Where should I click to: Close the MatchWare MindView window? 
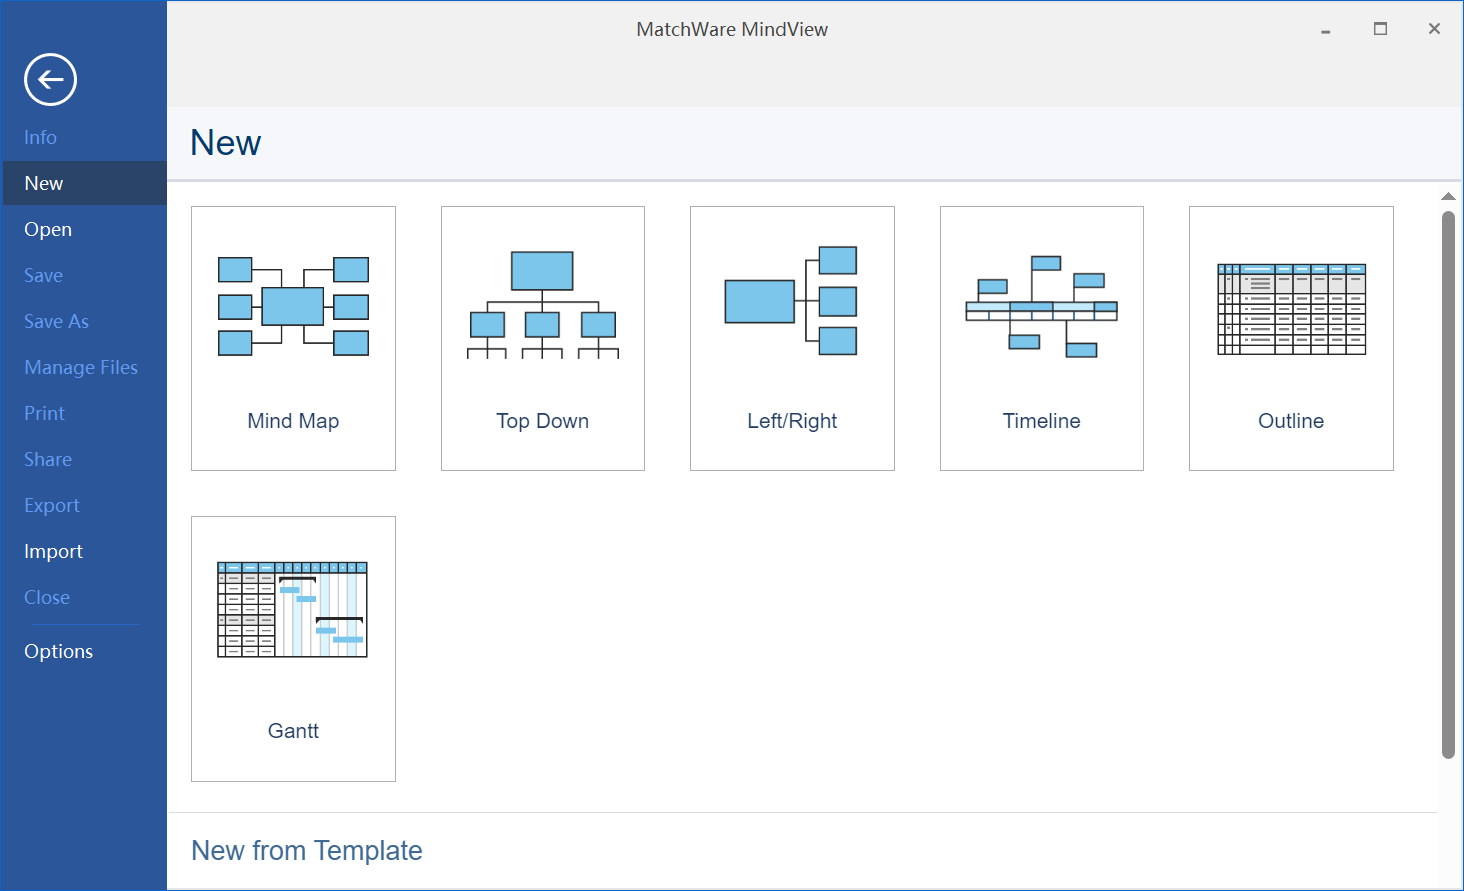(1434, 29)
